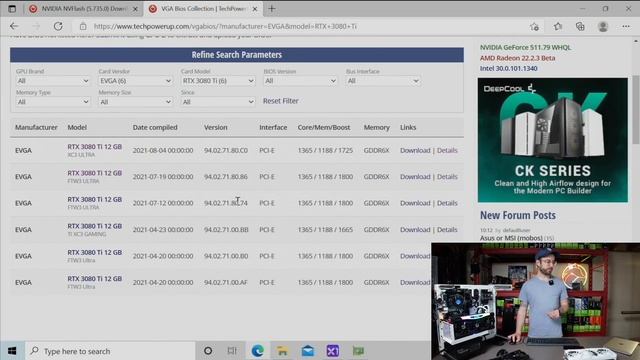Expand the Memory Size dropdown
This screenshot has height=360, width=640.
(x=135, y=102)
